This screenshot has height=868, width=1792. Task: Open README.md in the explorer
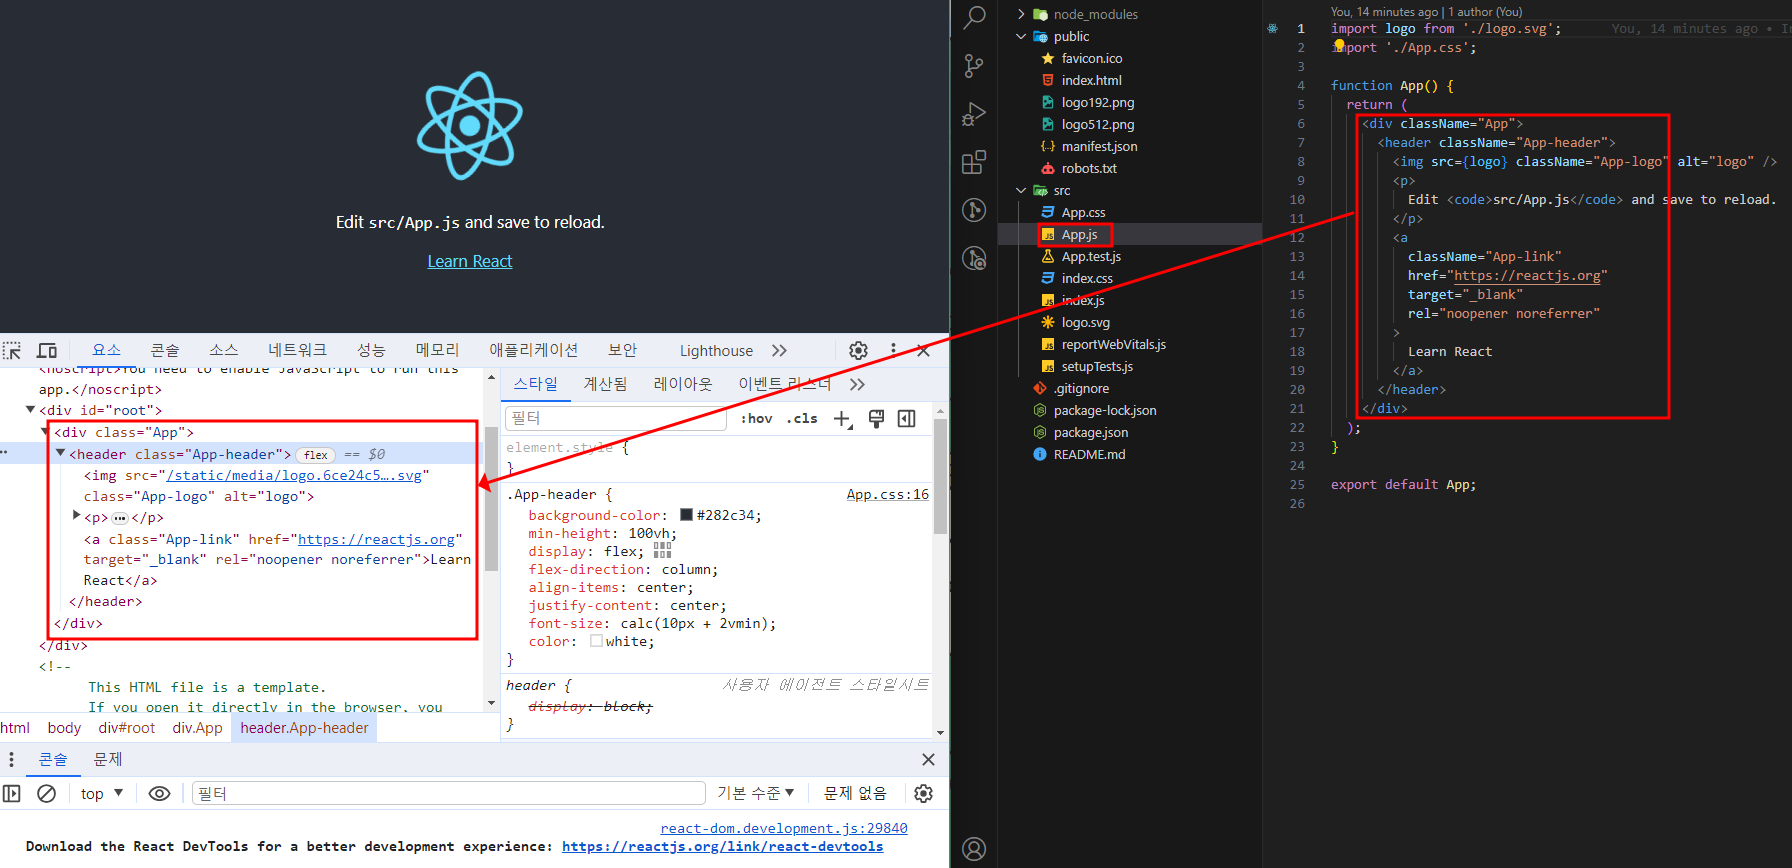click(1089, 454)
